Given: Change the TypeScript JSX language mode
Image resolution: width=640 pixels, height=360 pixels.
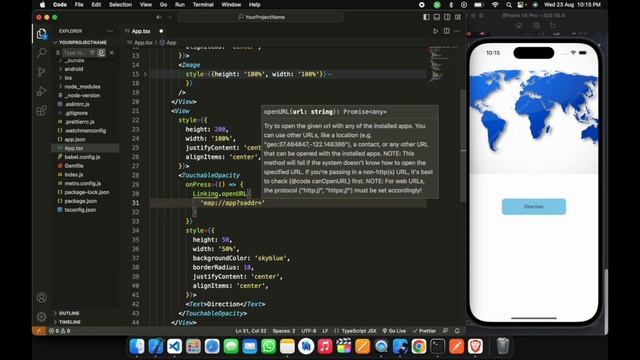Looking at the screenshot, I should click(358, 331).
